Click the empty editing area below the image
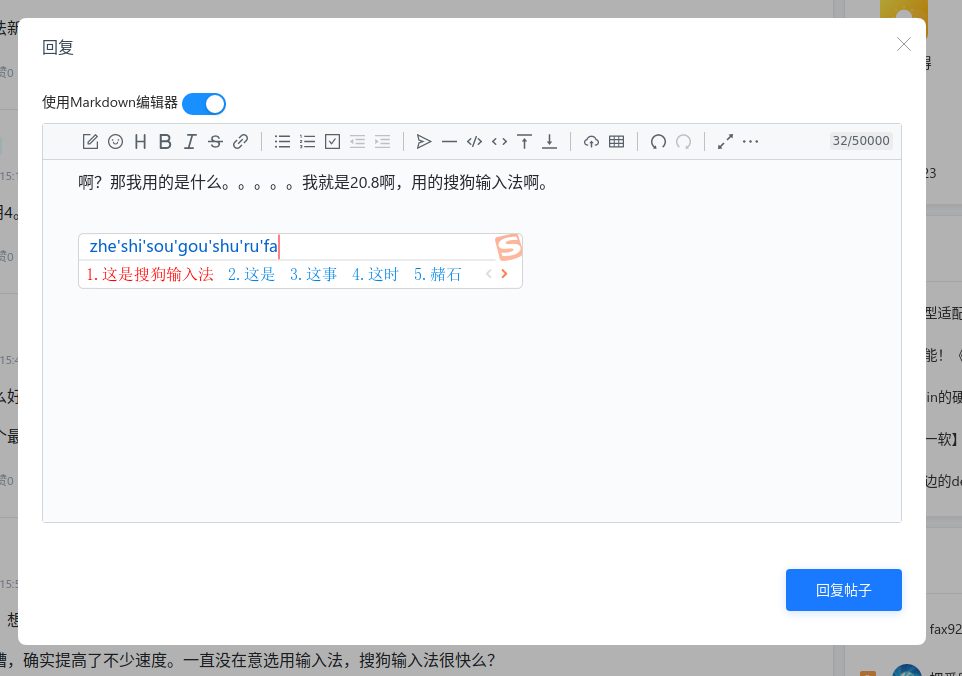 [x=472, y=405]
